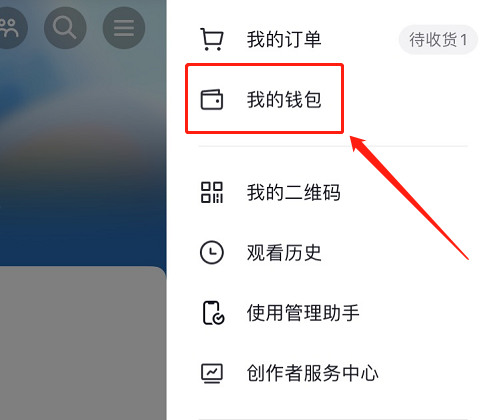Click the red highlighted wallet box
The width and height of the screenshot is (499, 420).
264,99
